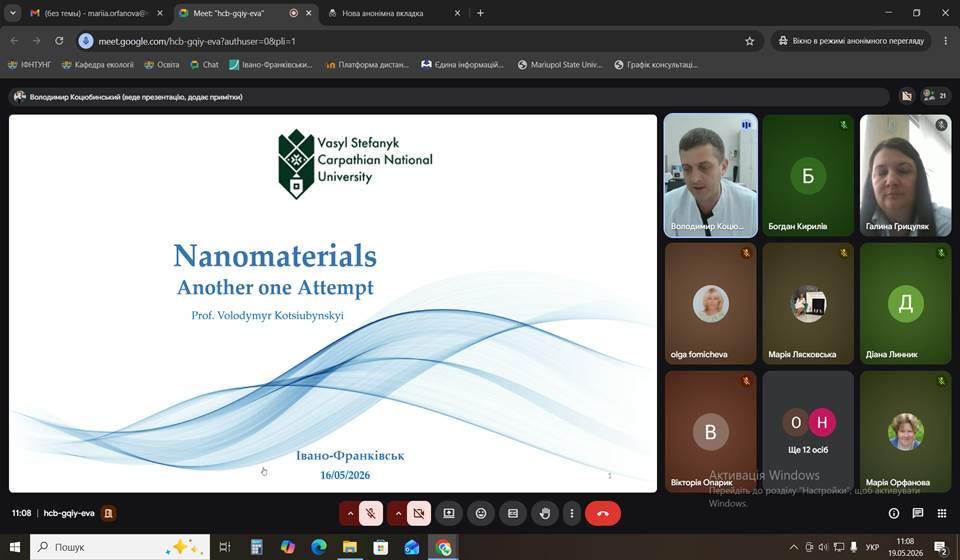Open Microsoft Store from the taskbar
The height and width of the screenshot is (560, 960).
(x=381, y=547)
